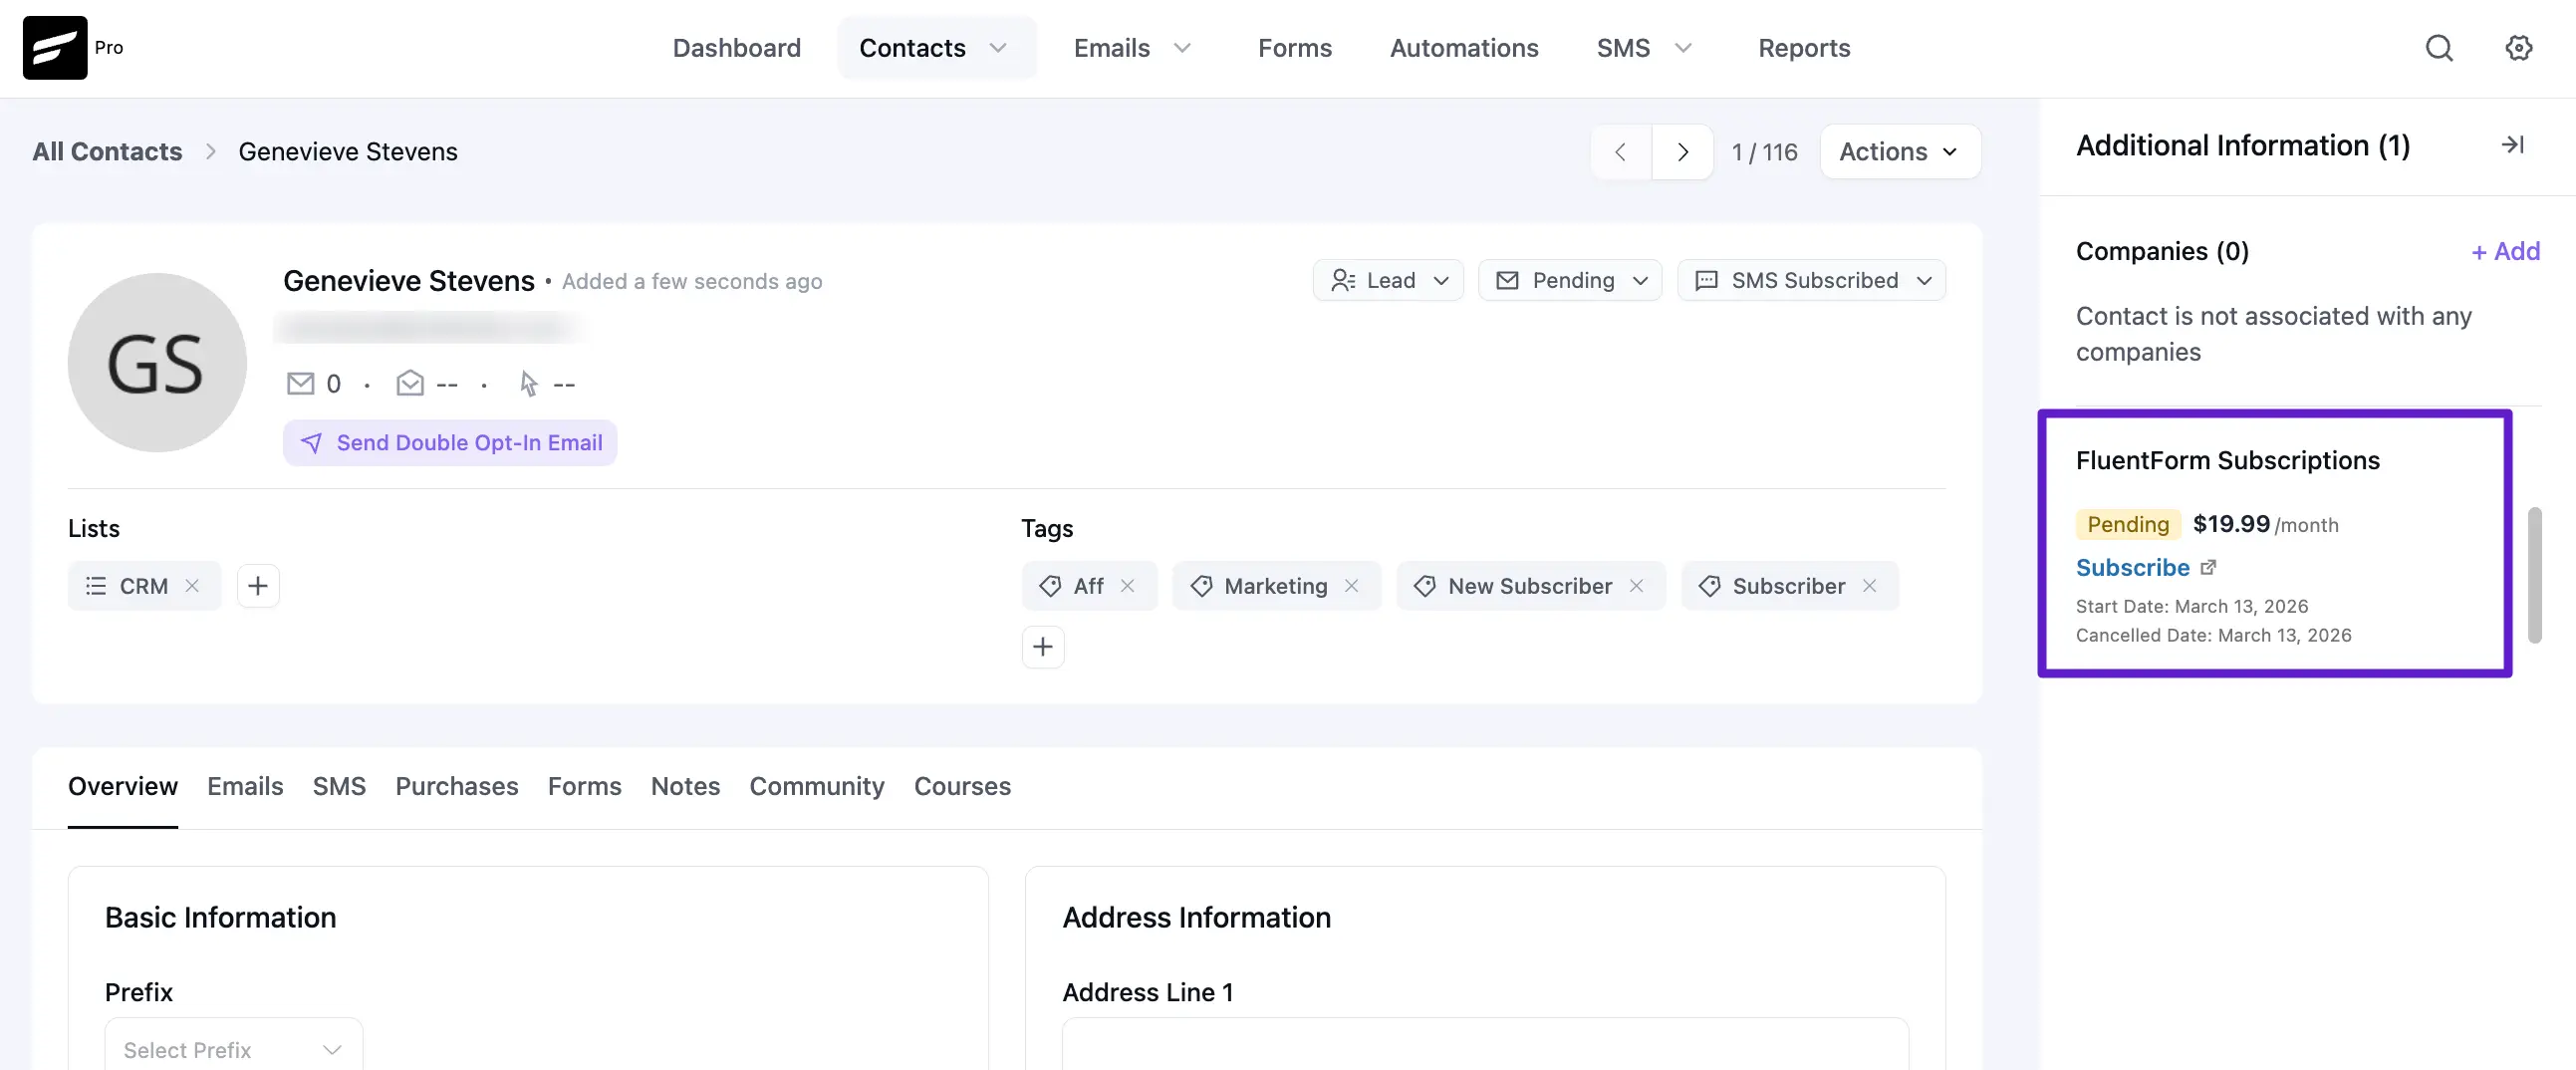Open the Lead contact type dropdown
Screen dimensions: 2576x1070
1388,280
